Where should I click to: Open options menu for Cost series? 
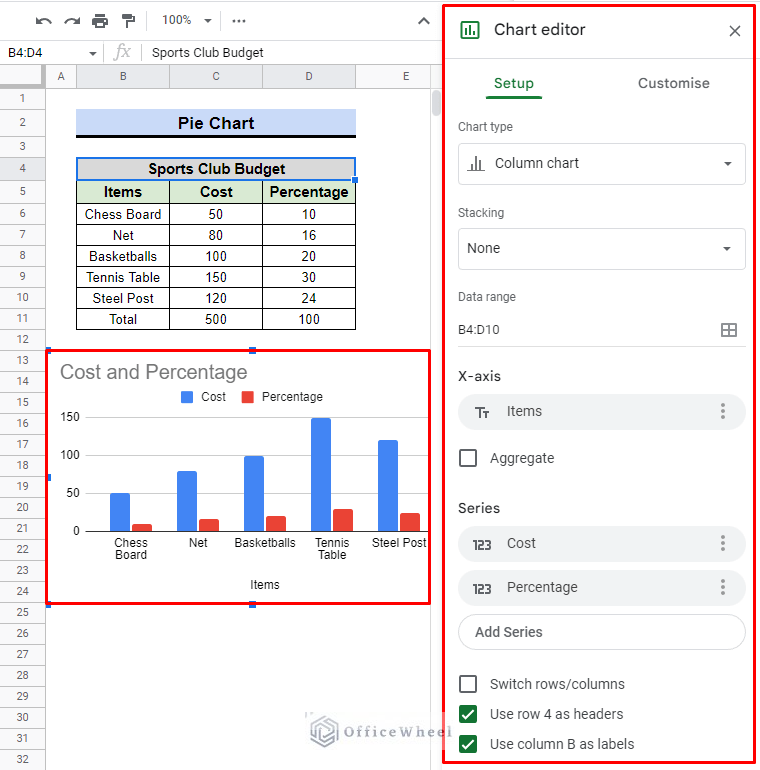(x=723, y=543)
